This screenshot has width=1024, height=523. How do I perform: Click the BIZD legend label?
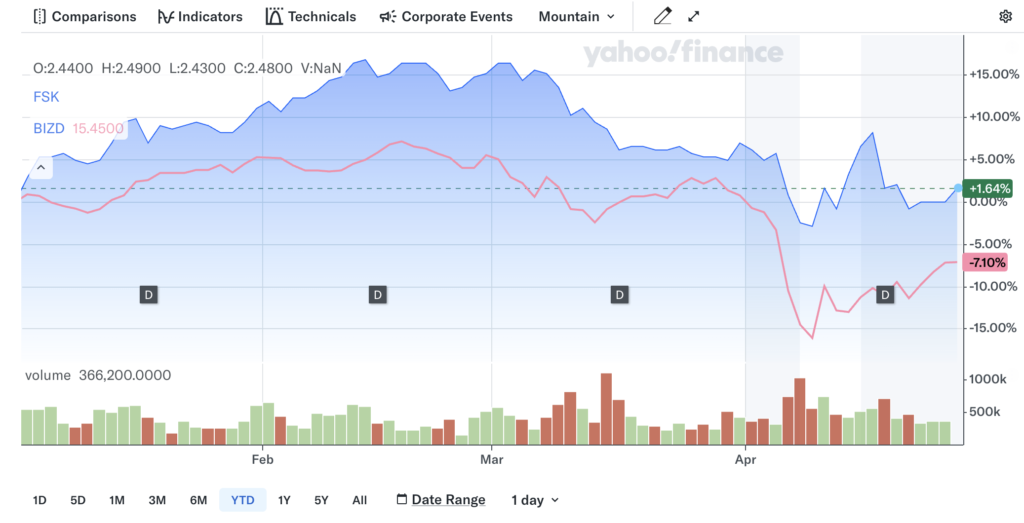pos(49,129)
